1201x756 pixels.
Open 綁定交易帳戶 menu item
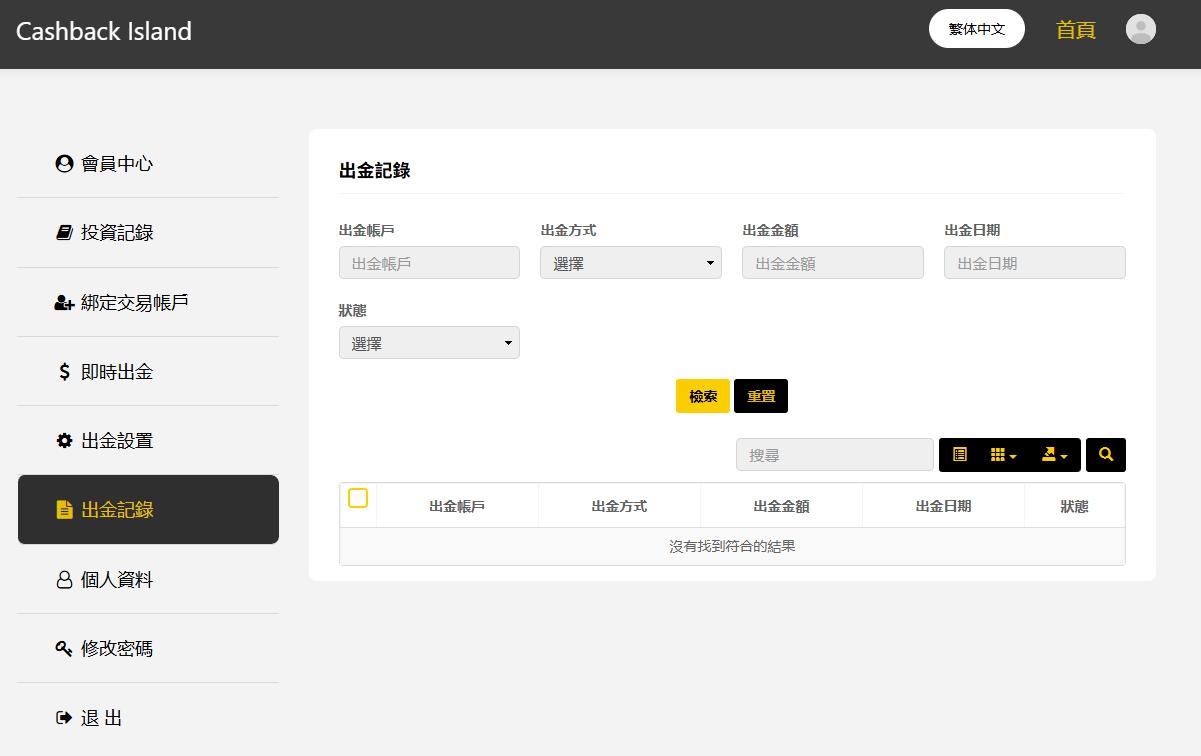[148, 302]
